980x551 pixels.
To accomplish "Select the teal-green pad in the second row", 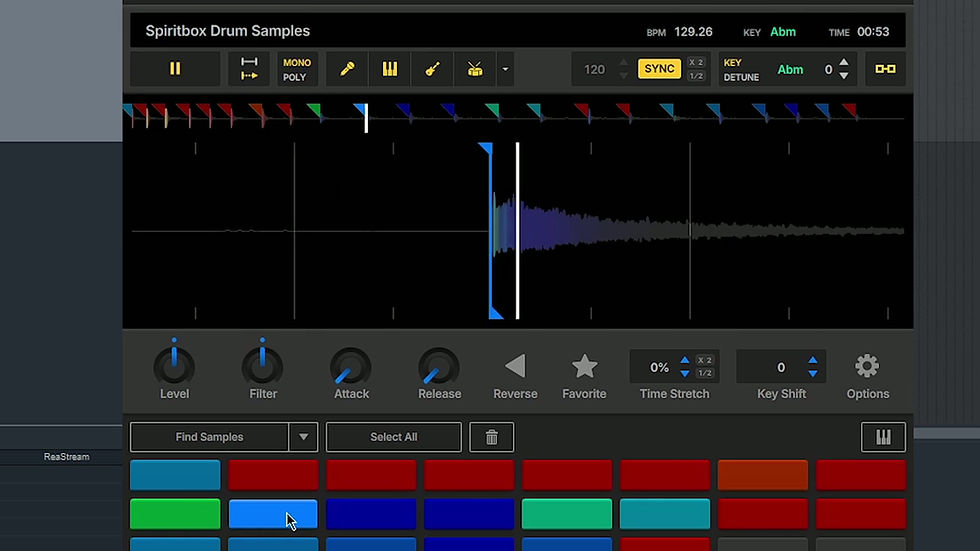I will (567, 514).
